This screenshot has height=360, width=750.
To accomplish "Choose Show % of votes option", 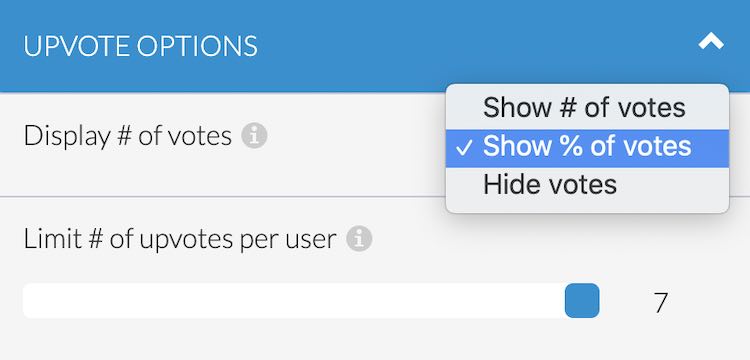I will click(587, 146).
